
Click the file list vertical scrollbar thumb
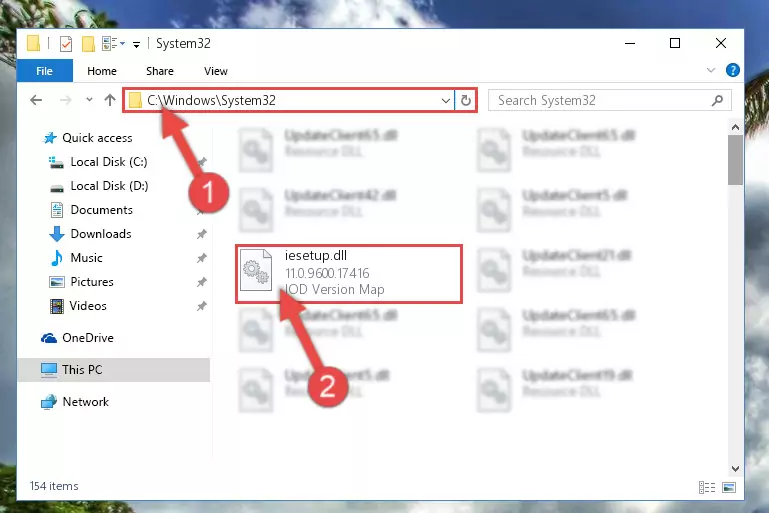click(x=735, y=160)
